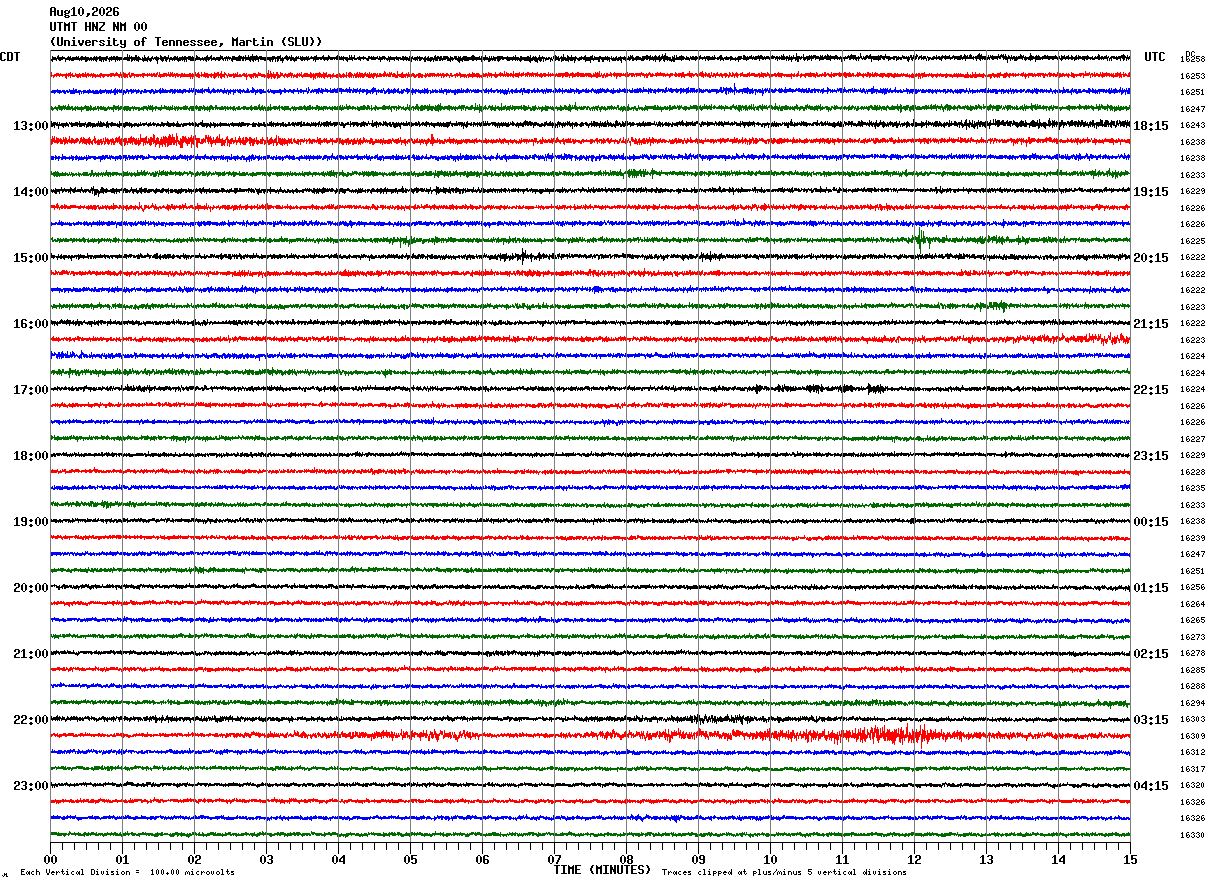Click the '09' minute axis tick label
The height and width of the screenshot is (886, 1210).
point(698,859)
